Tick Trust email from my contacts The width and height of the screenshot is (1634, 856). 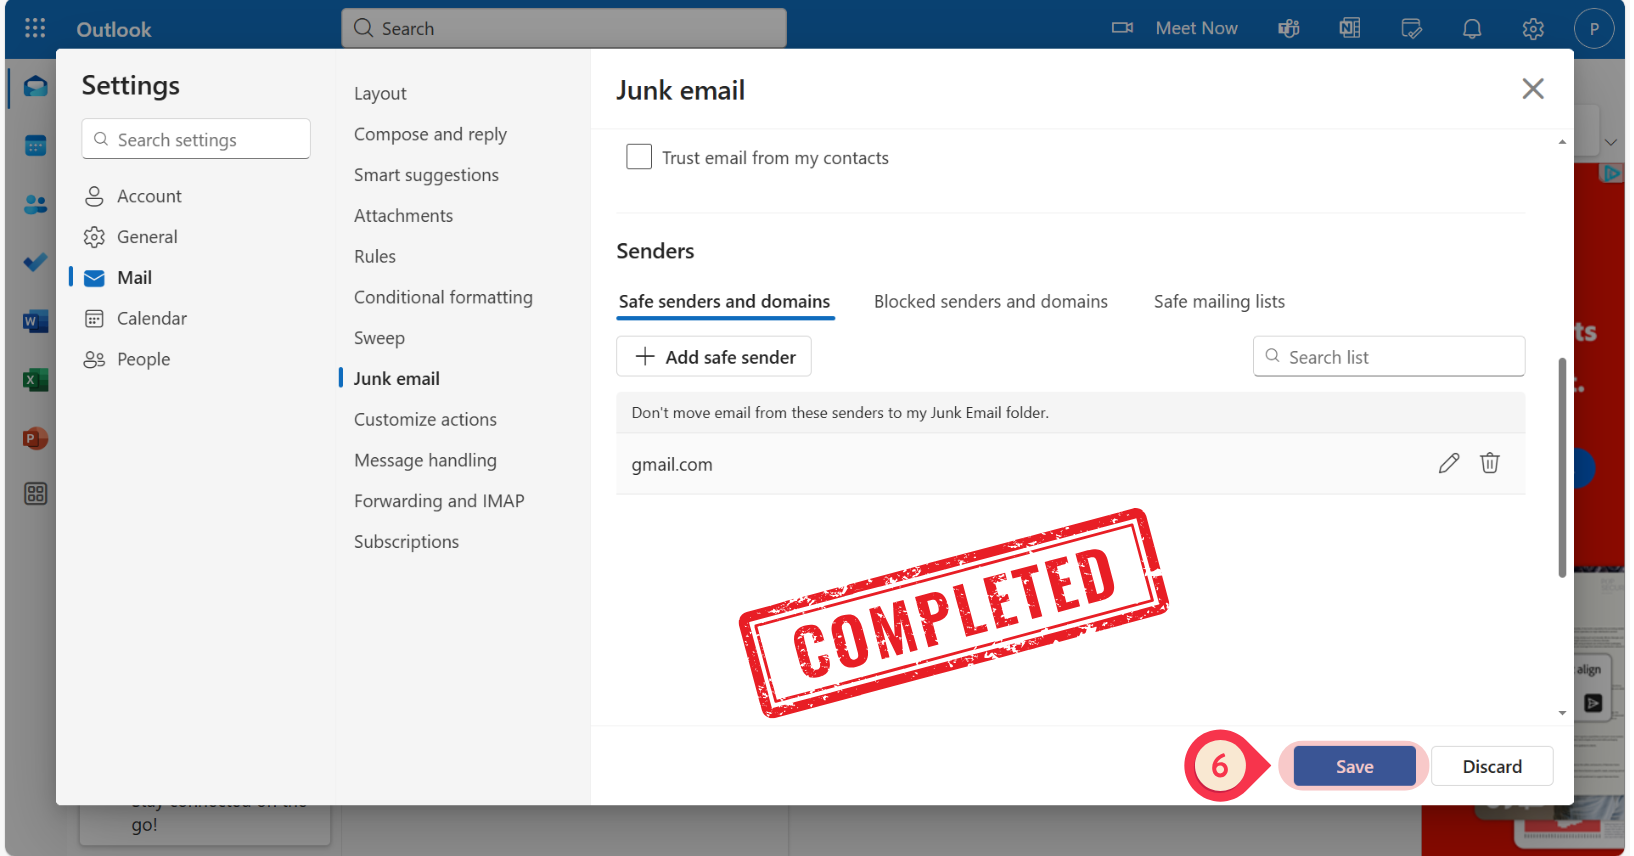coord(639,157)
